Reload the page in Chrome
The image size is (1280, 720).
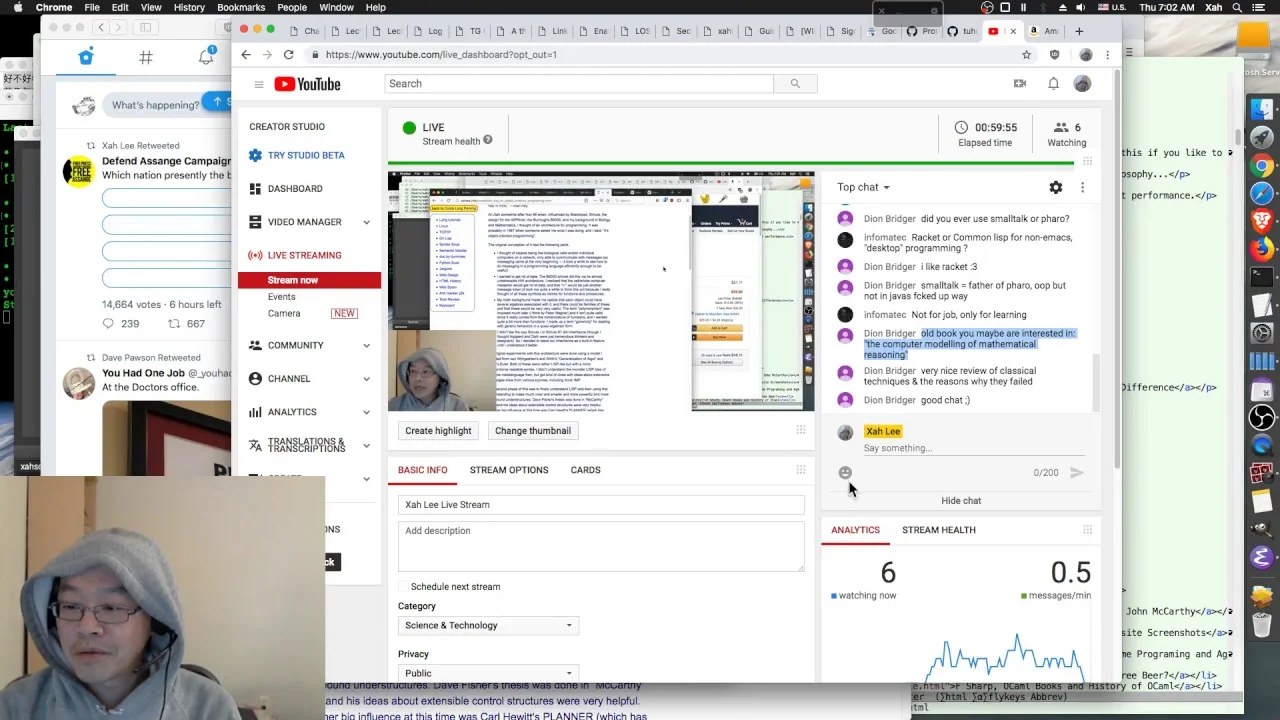tap(288, 55)
